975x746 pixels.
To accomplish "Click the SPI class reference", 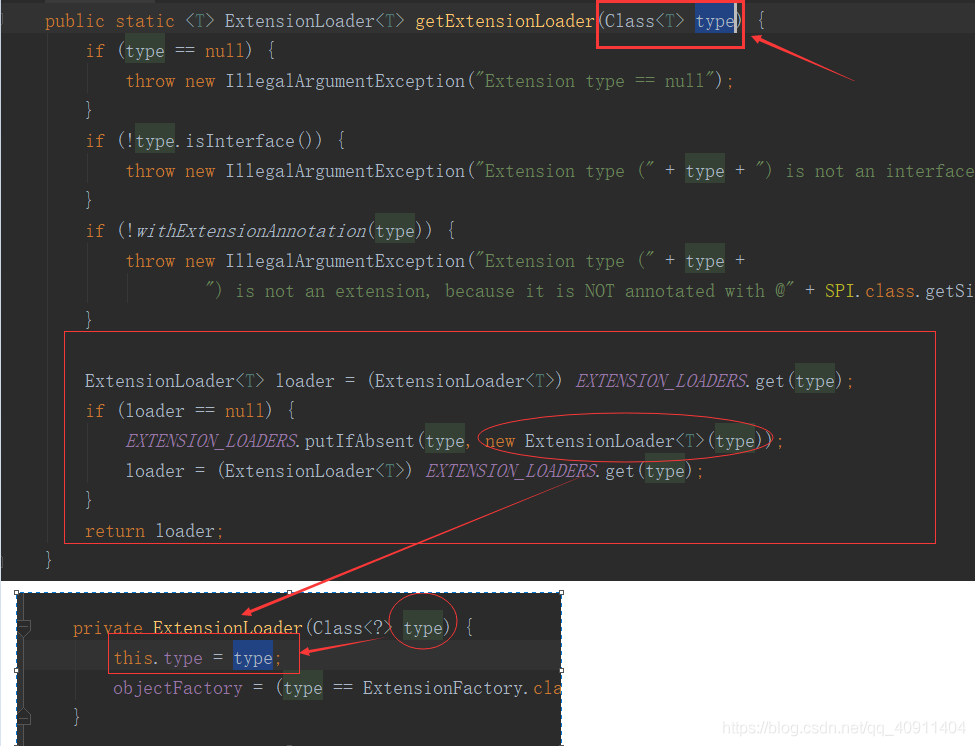I will [x=840, y=291].
